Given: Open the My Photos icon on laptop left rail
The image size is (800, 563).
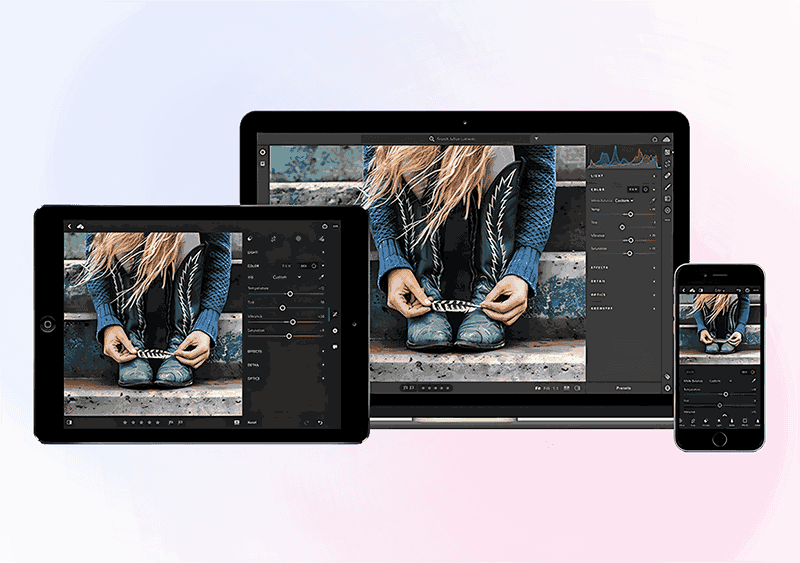Looking at the screenshot, I should pos(263,163).
